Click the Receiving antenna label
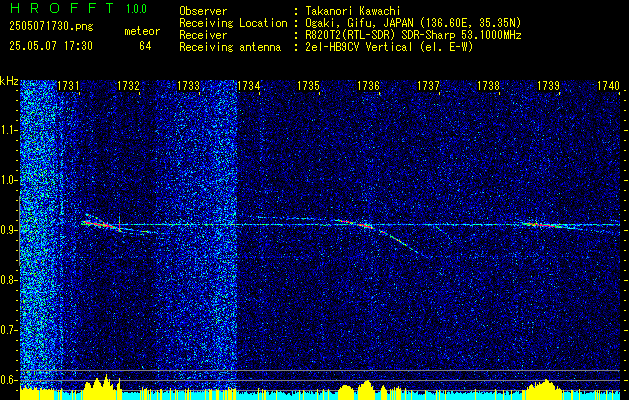 pyautogui.click(x=230, y=47)
